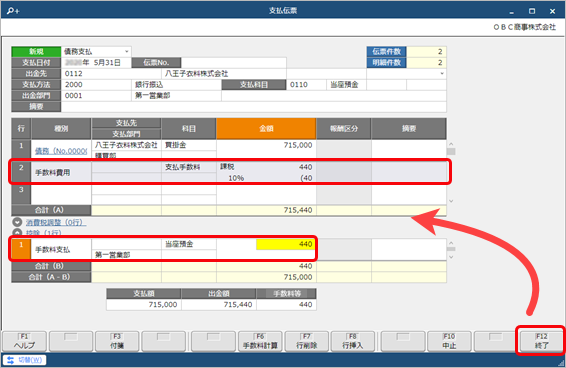This screenshot has height=368, width=566.
Task: Click the F8 行挿入 button
Action: [353, 341]
